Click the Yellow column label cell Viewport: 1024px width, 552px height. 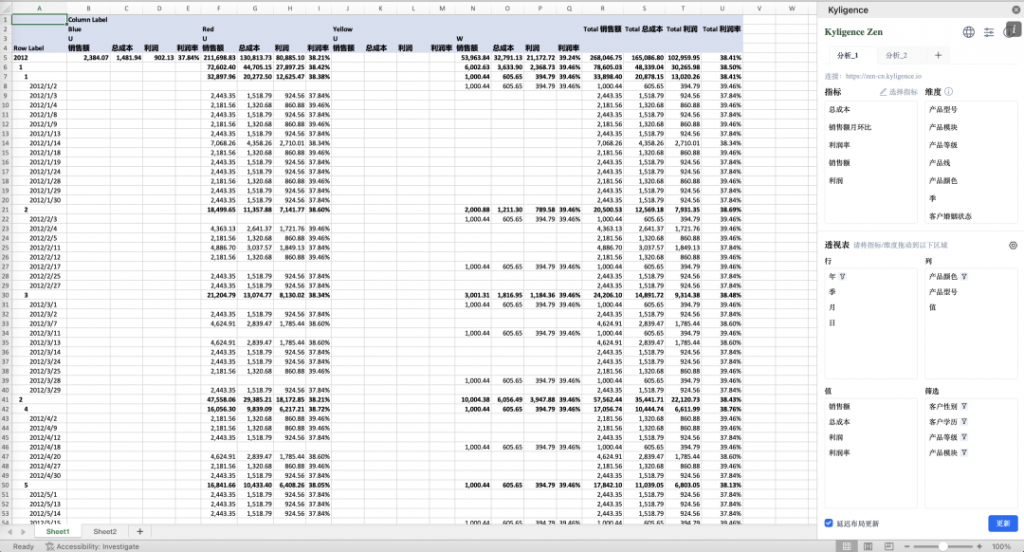pyautogui.click(x=347, y=29)
